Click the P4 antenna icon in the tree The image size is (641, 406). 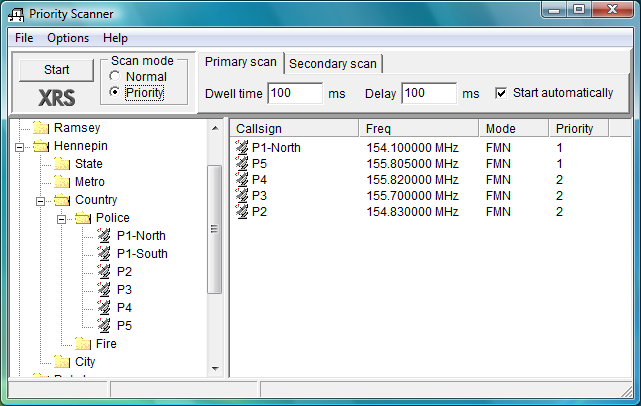click(104, 307)
